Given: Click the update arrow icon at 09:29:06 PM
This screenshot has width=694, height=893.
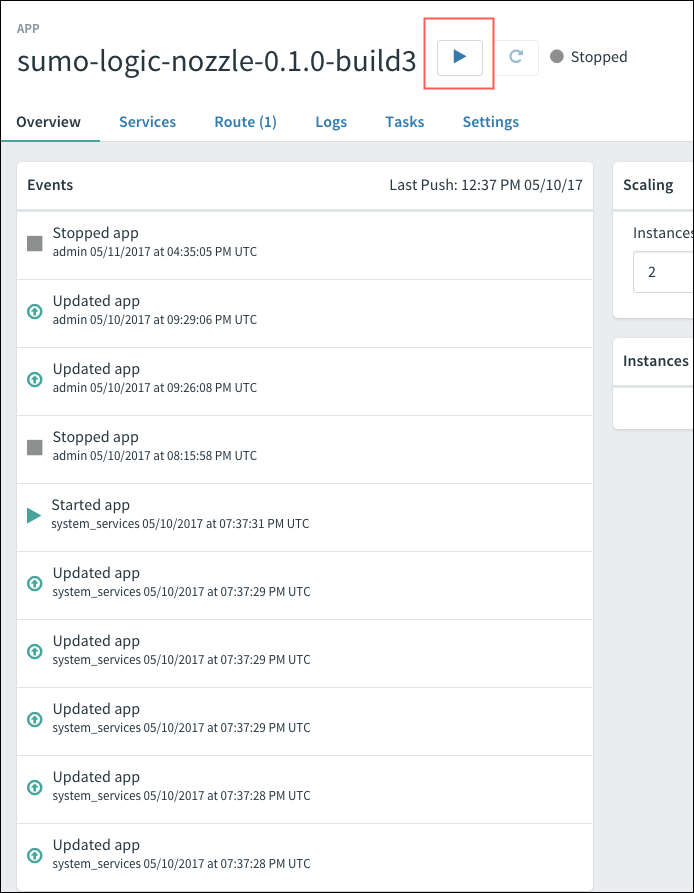Looking at the screenshot, I should [x=35, y=311].
